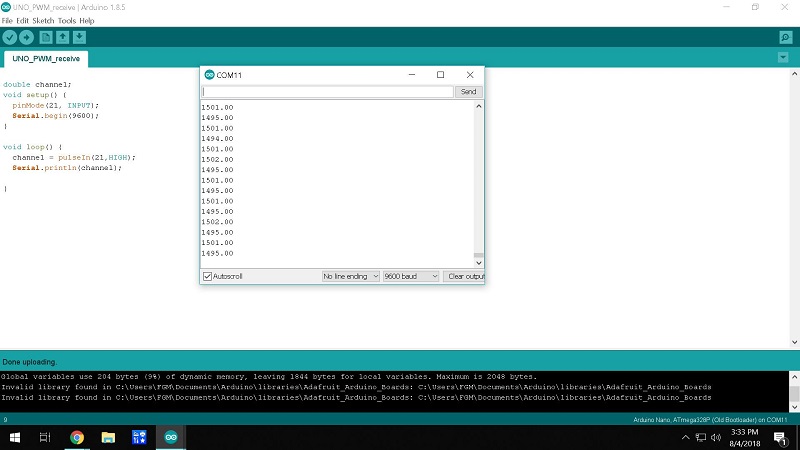Open the tab options dropdown arrow
The image size is (800, 450).
coord(783,58)
